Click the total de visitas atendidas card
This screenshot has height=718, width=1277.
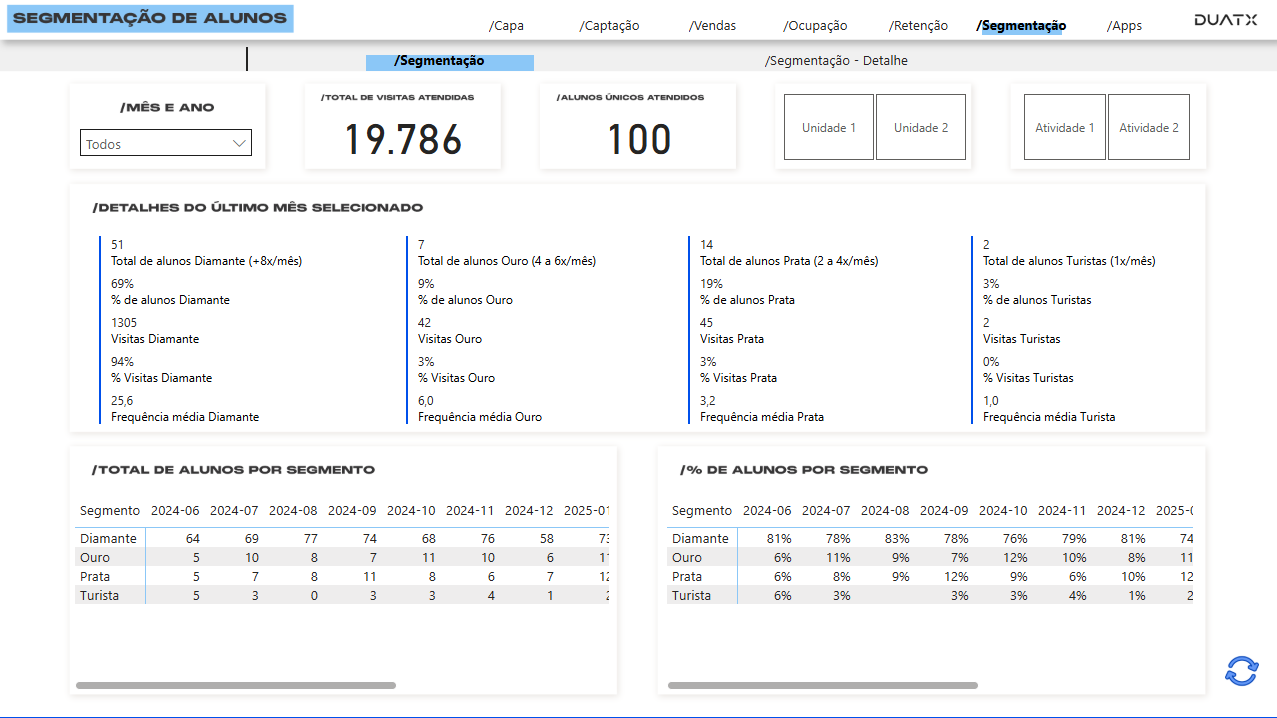[402, 125]
